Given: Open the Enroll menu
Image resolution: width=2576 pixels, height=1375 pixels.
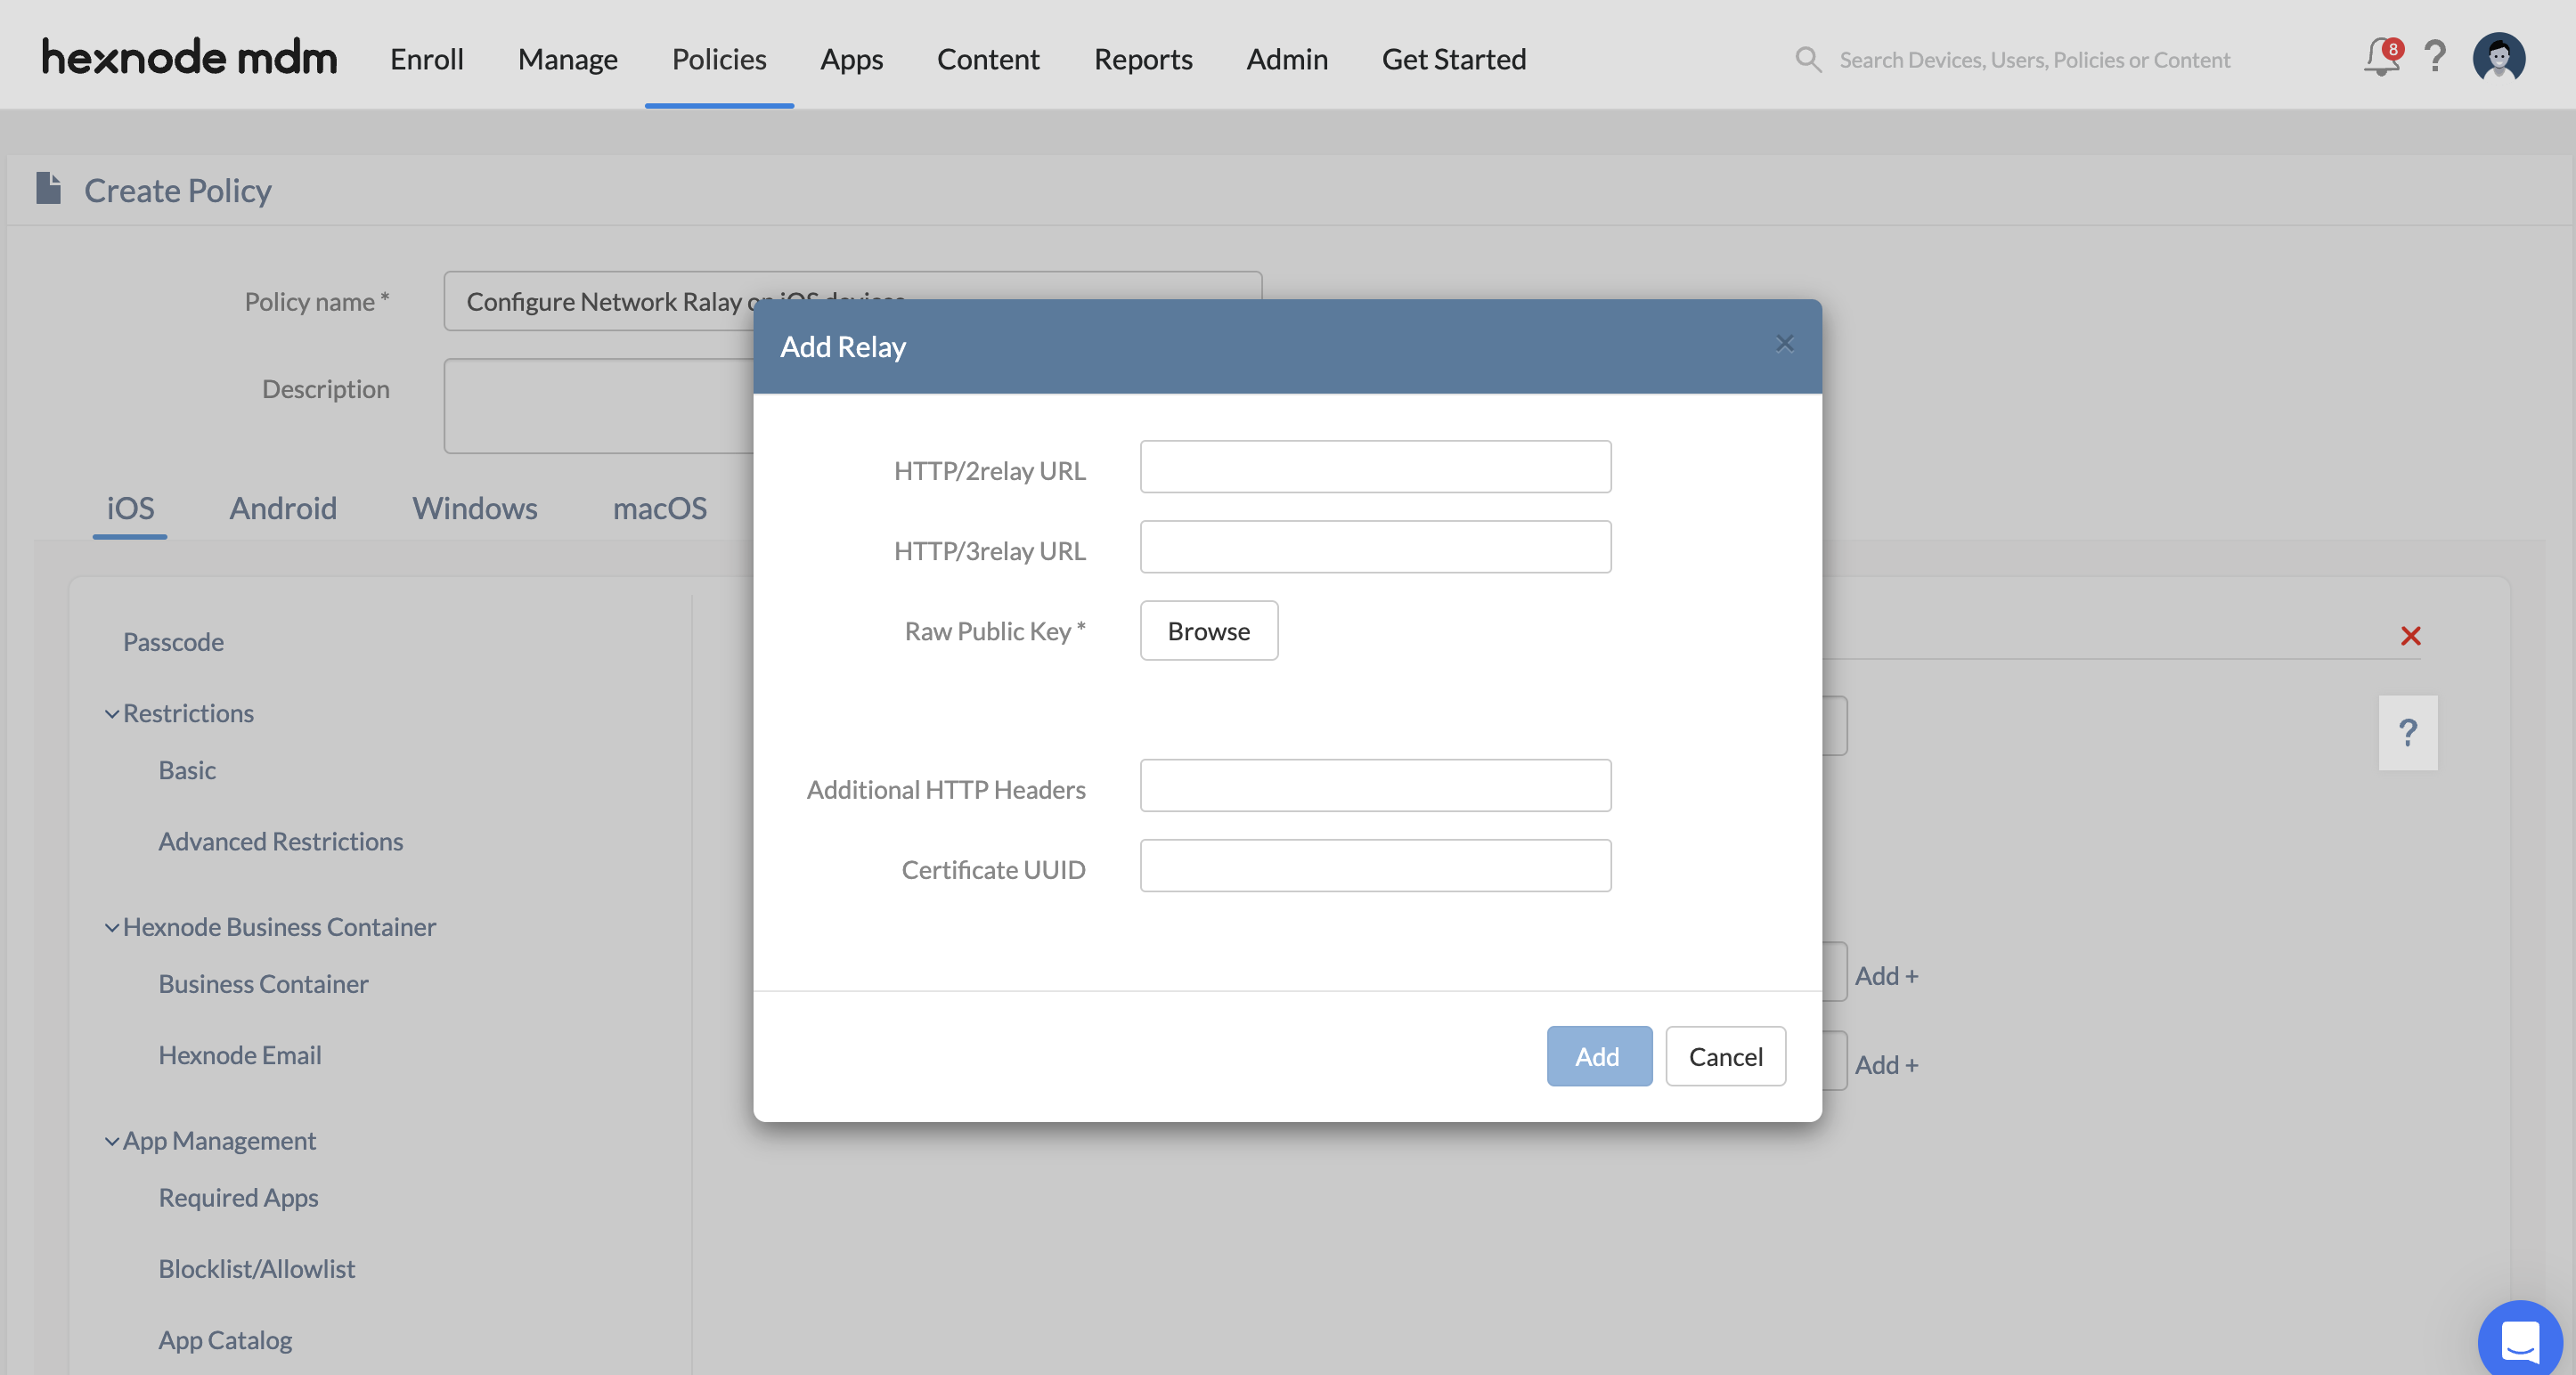Looking at the screenshot, I should pos(427,58).
